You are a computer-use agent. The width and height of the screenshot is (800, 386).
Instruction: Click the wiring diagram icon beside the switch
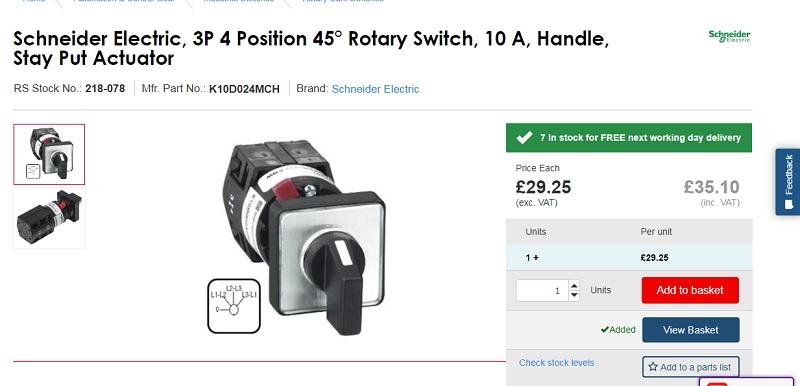[x=234, y=306]
